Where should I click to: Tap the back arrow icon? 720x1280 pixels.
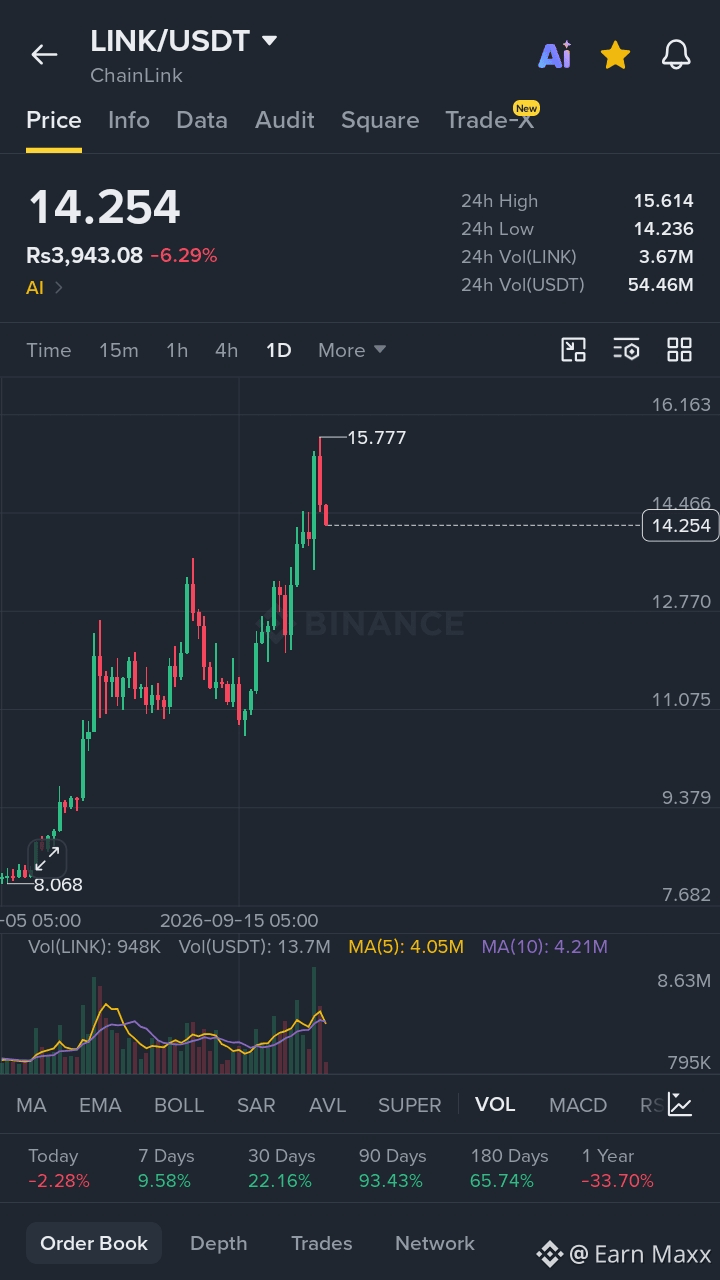[x=44, y=55]
